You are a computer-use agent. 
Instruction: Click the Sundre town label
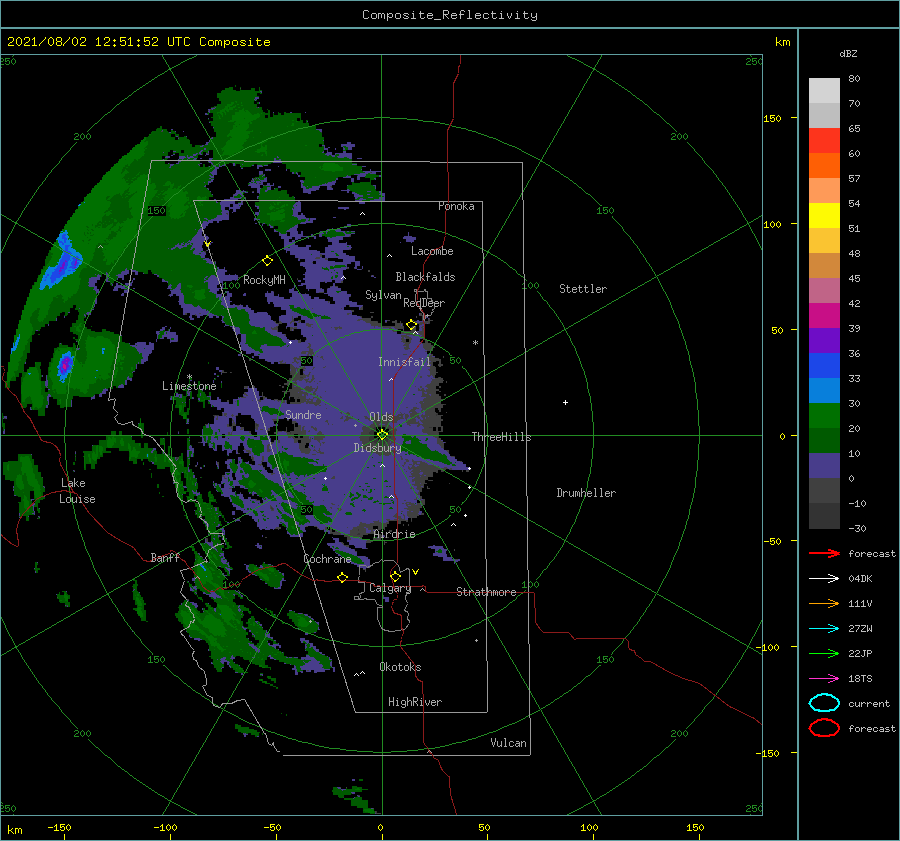[303, 414]
